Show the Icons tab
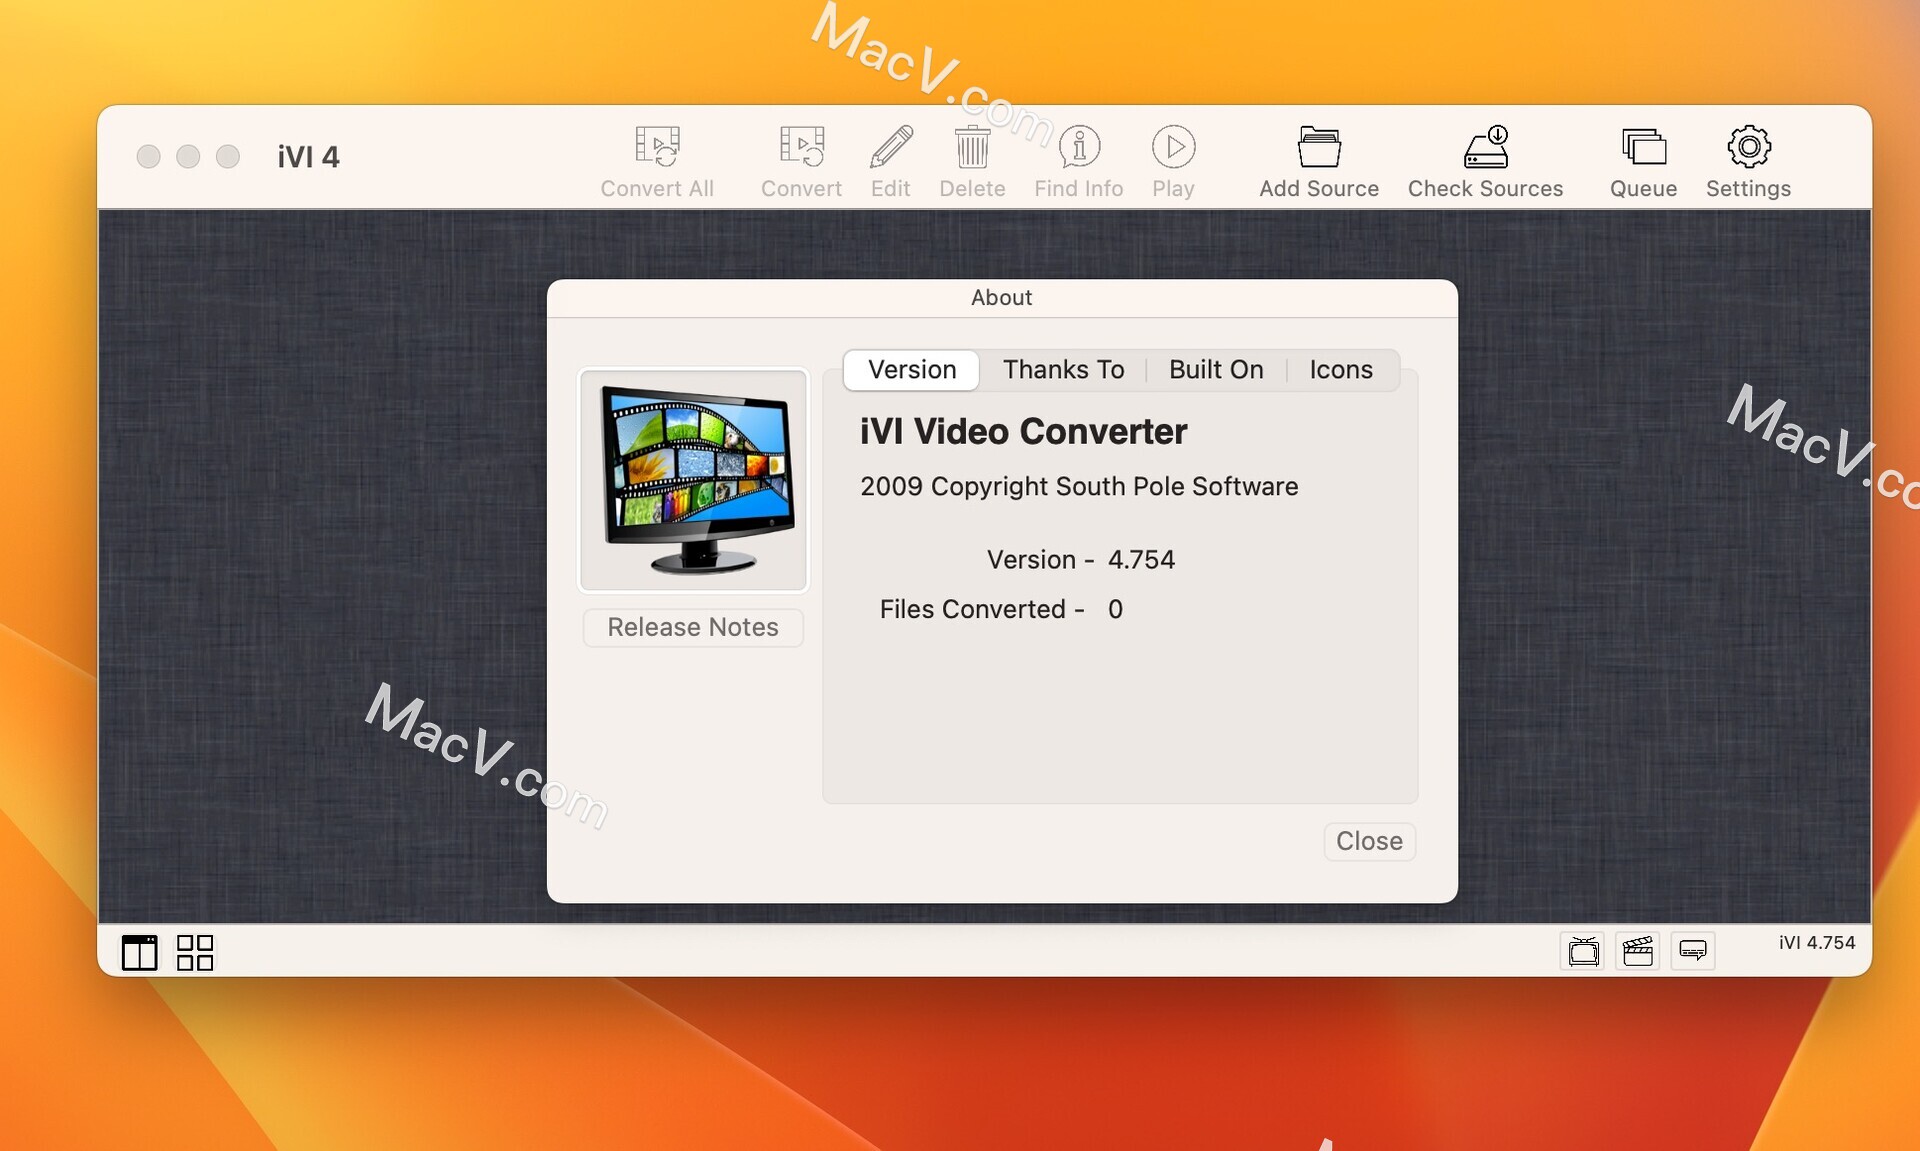 pos(1341,370)
